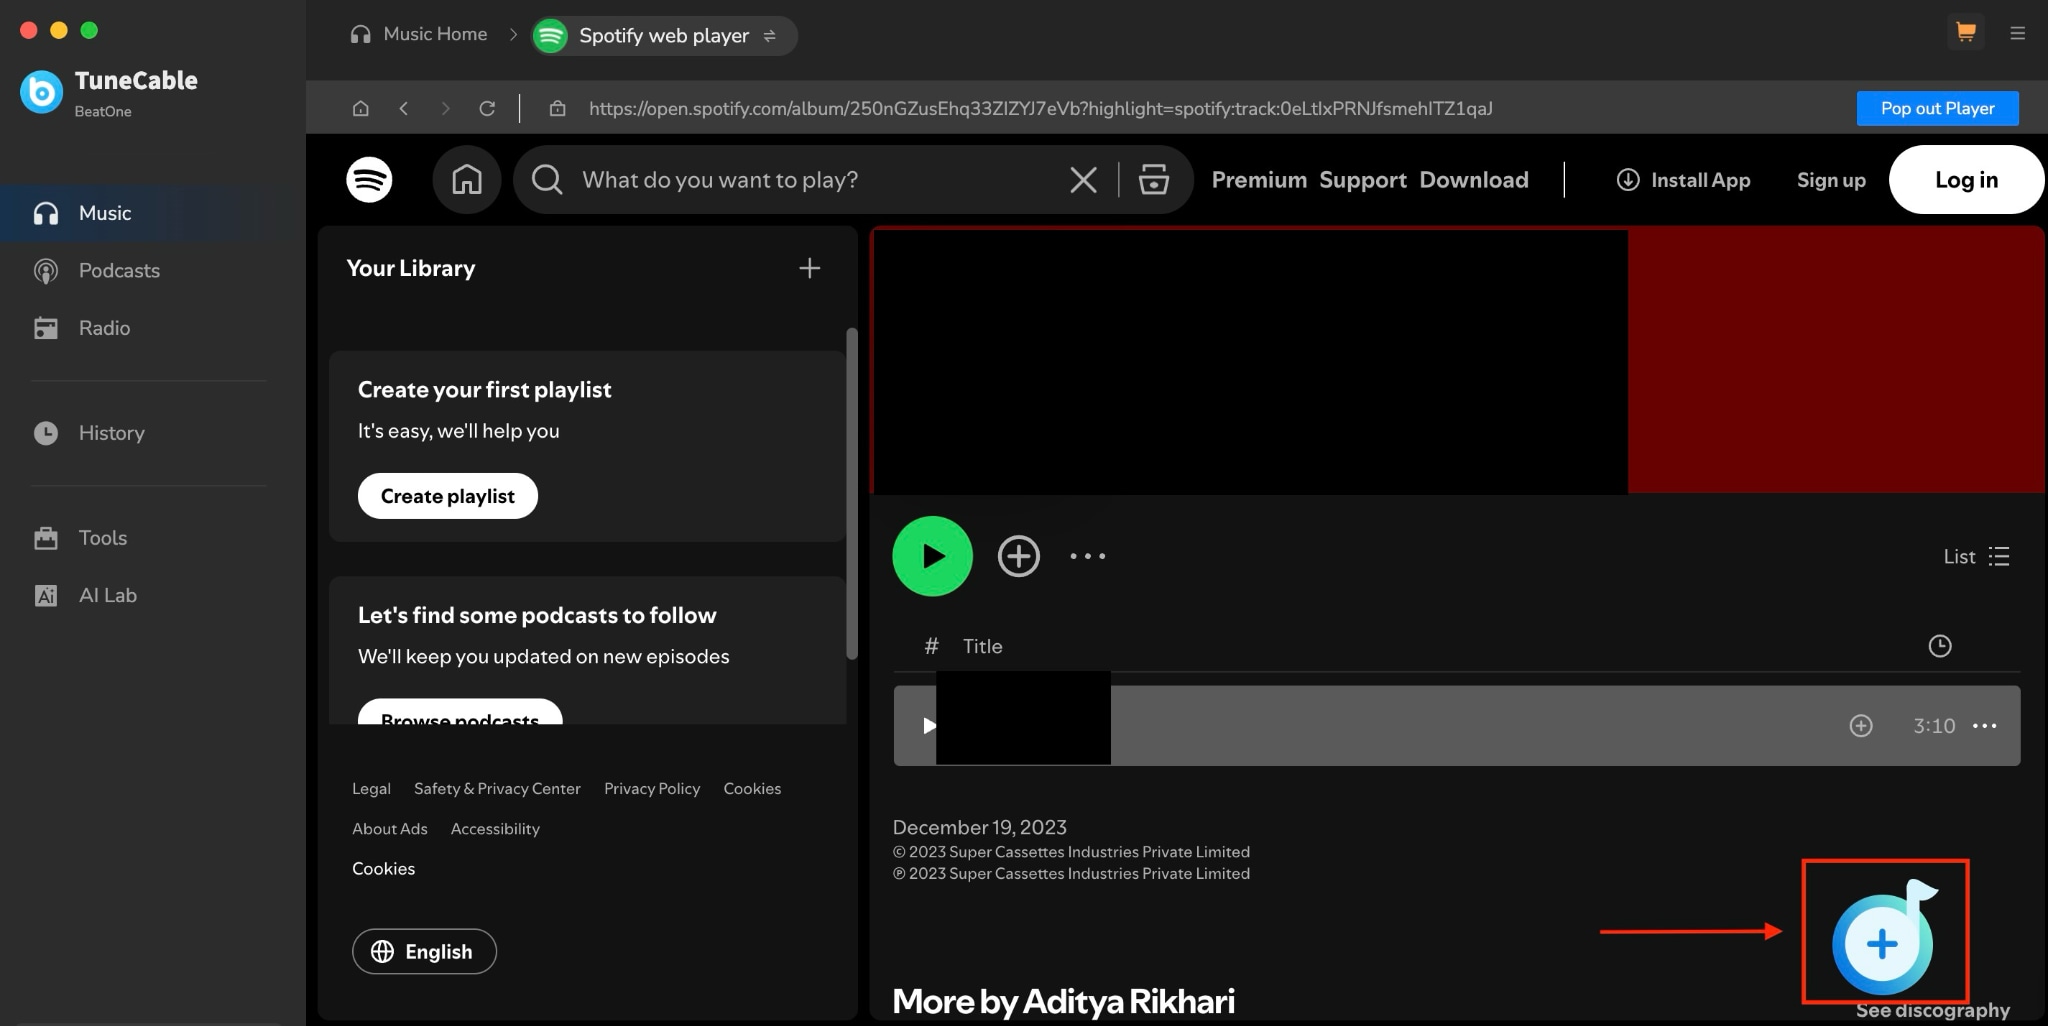The image size is (2048, 1026).
Task: Open more options for the 3:10 track
Action: point(1984,726)
